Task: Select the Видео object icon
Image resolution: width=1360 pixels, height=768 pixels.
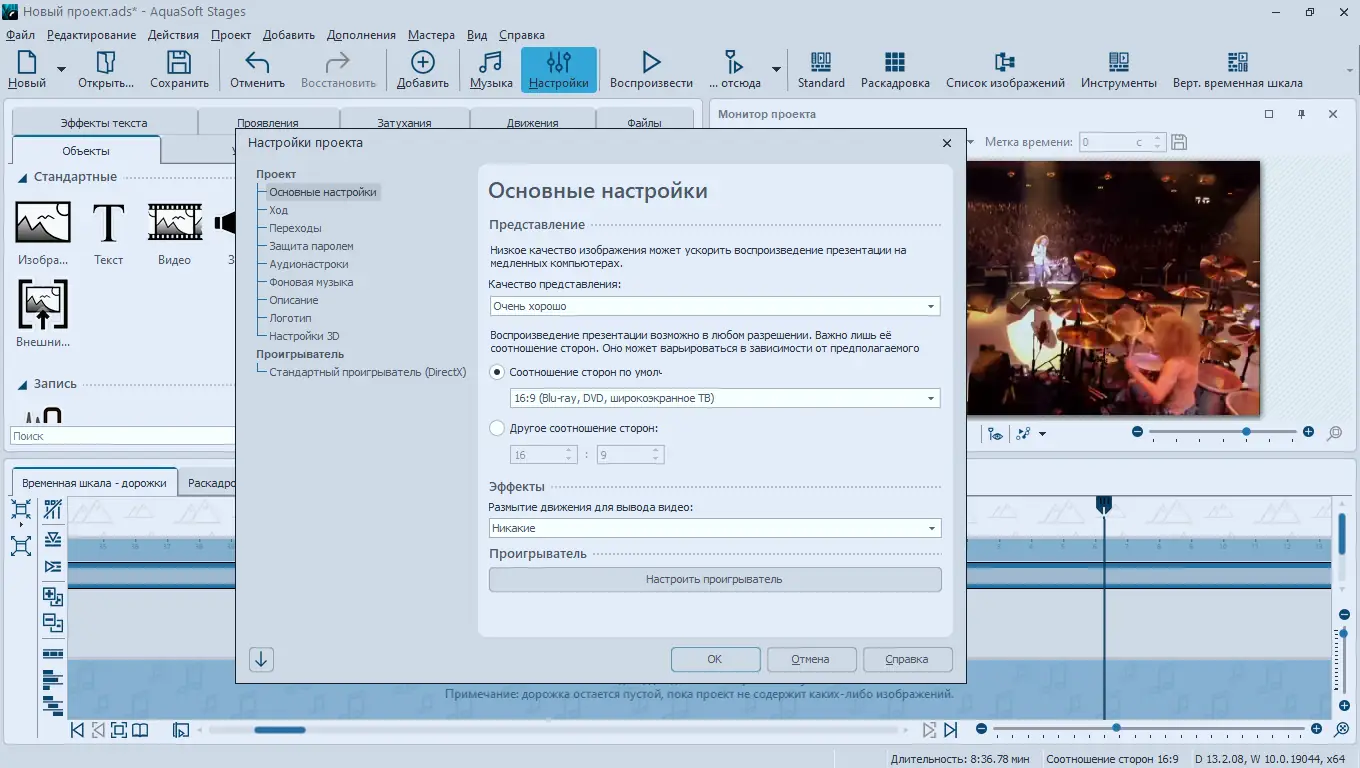Action: coord(175,222)
